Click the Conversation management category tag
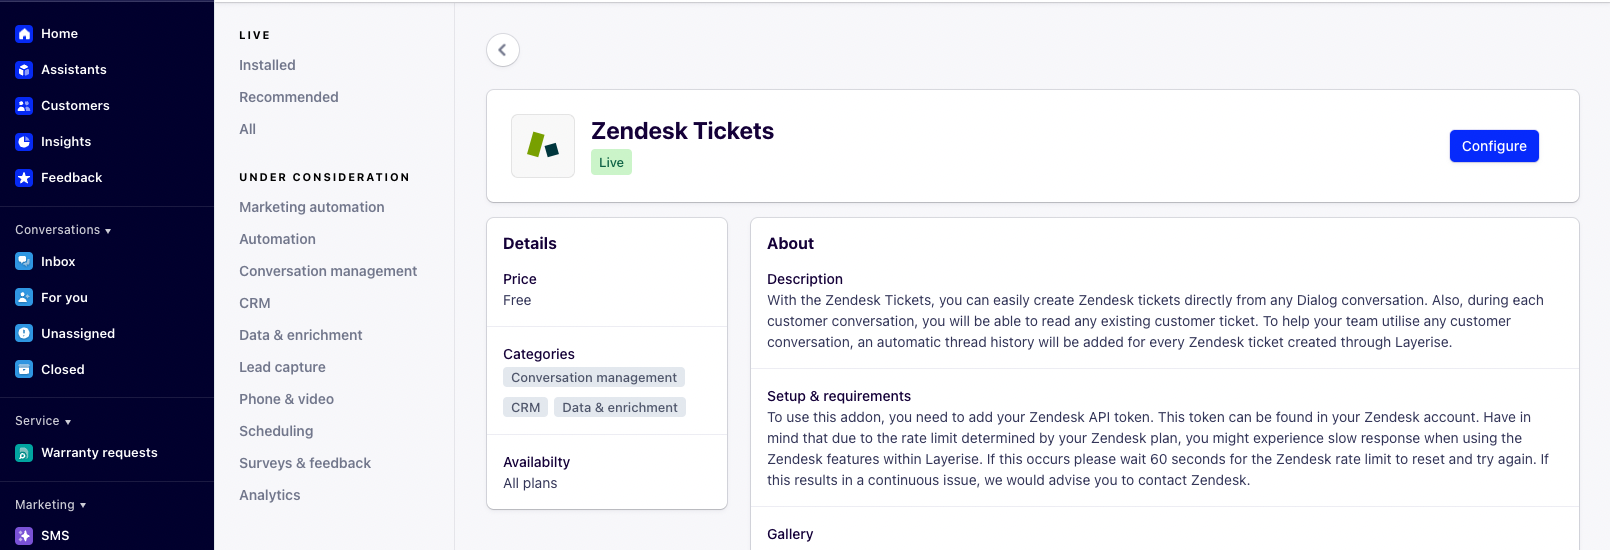The height and width of the screenshot is (550, 1610). (x=594, y=378)
